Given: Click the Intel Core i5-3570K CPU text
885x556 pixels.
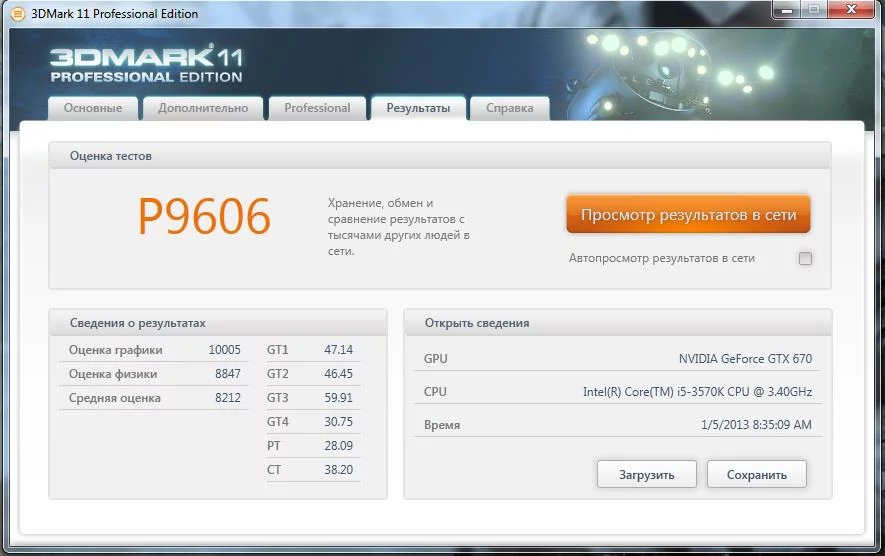Looking at the screenshot, I should 698,392.
